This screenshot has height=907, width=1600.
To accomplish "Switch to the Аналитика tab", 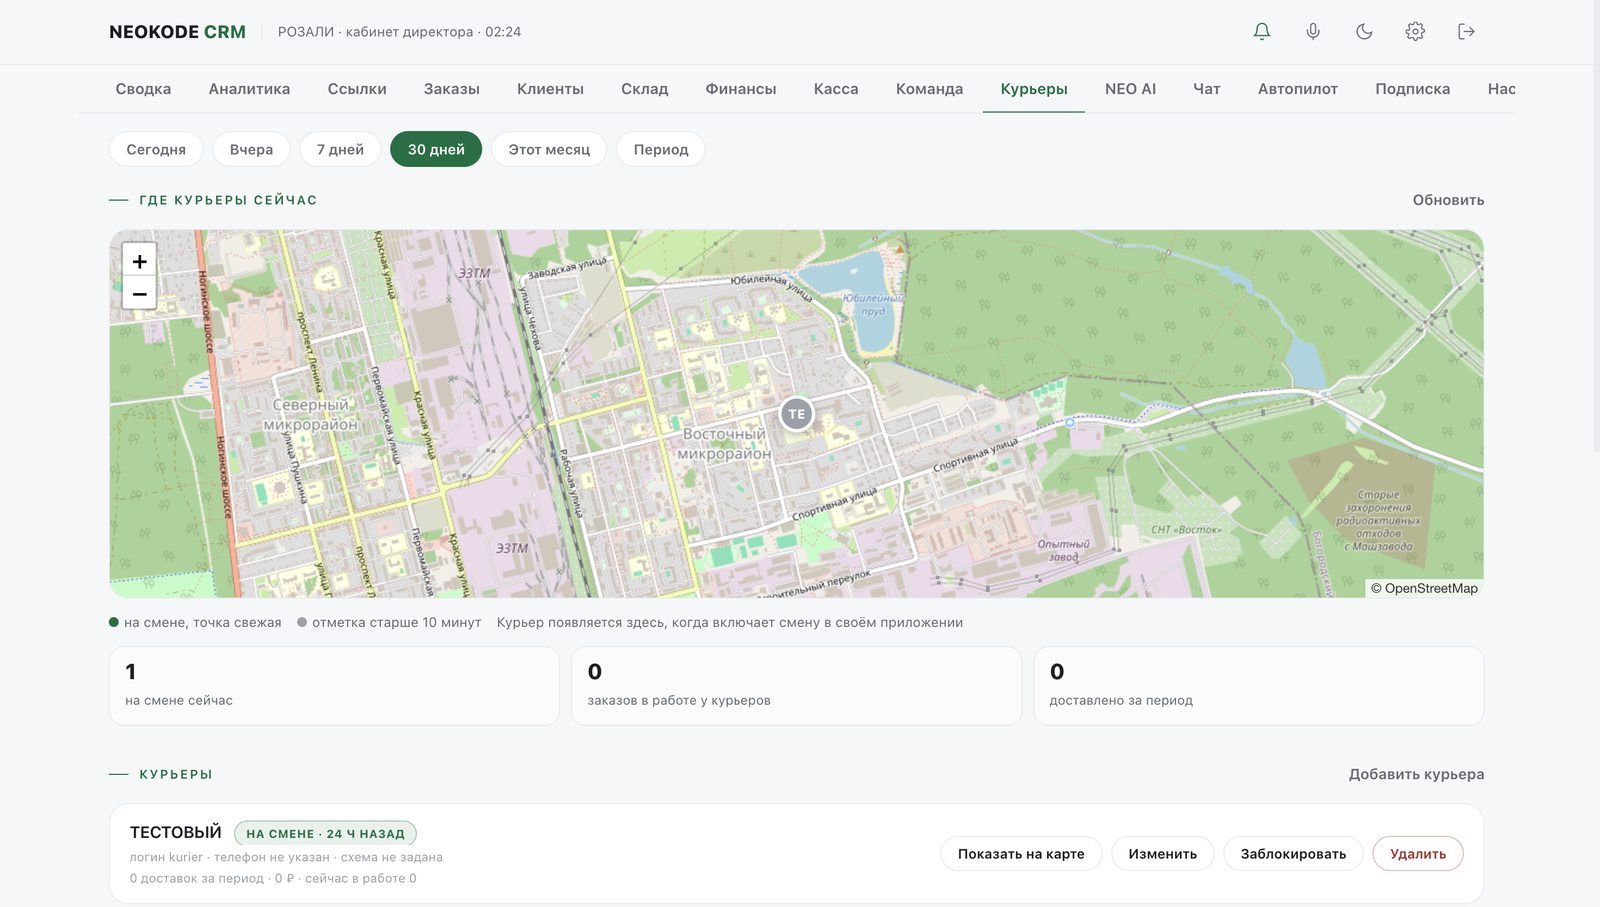I will [x=249, y=89].
